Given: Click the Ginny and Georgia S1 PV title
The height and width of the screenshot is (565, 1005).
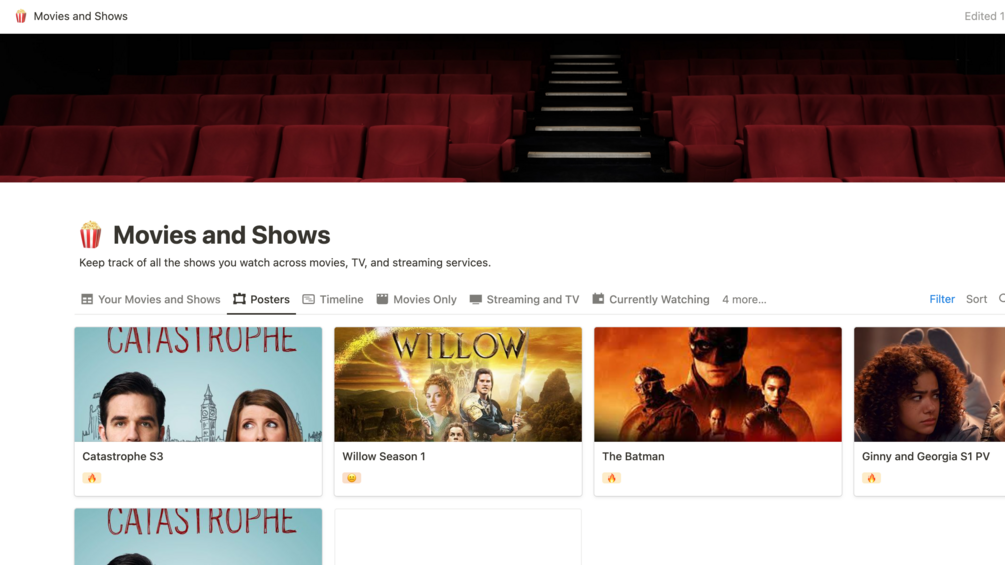Looking at the screenshot, I should click(x=926, y=456).
